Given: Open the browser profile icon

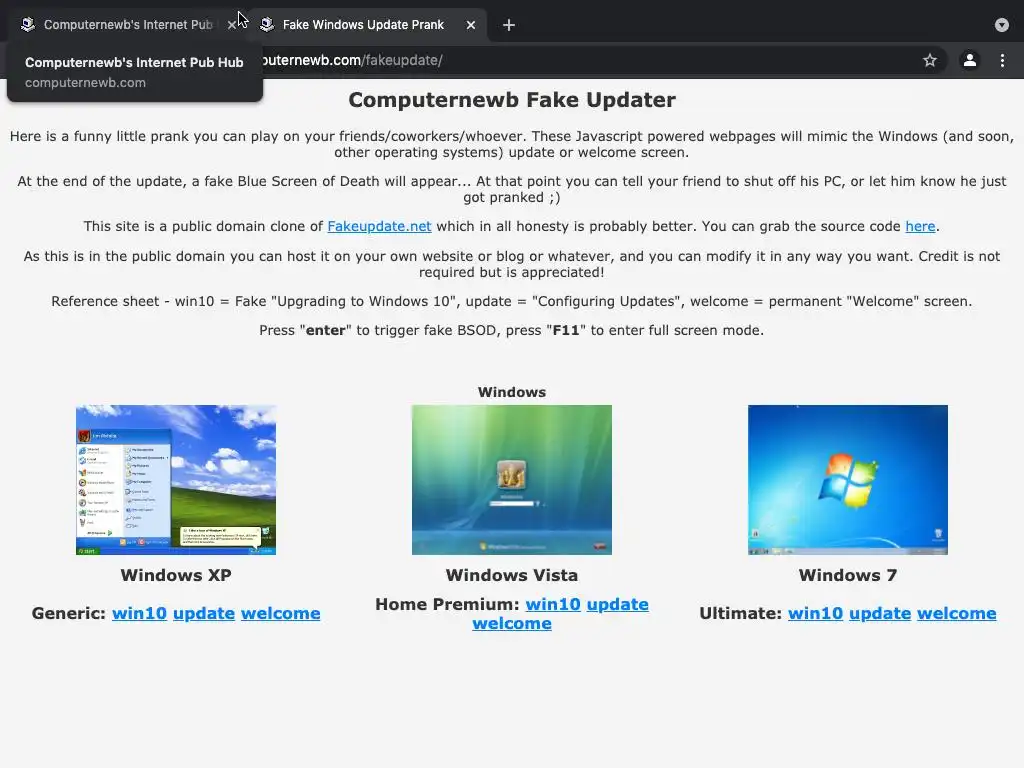Looking at the screenshot, I should (x=970, y=60).
